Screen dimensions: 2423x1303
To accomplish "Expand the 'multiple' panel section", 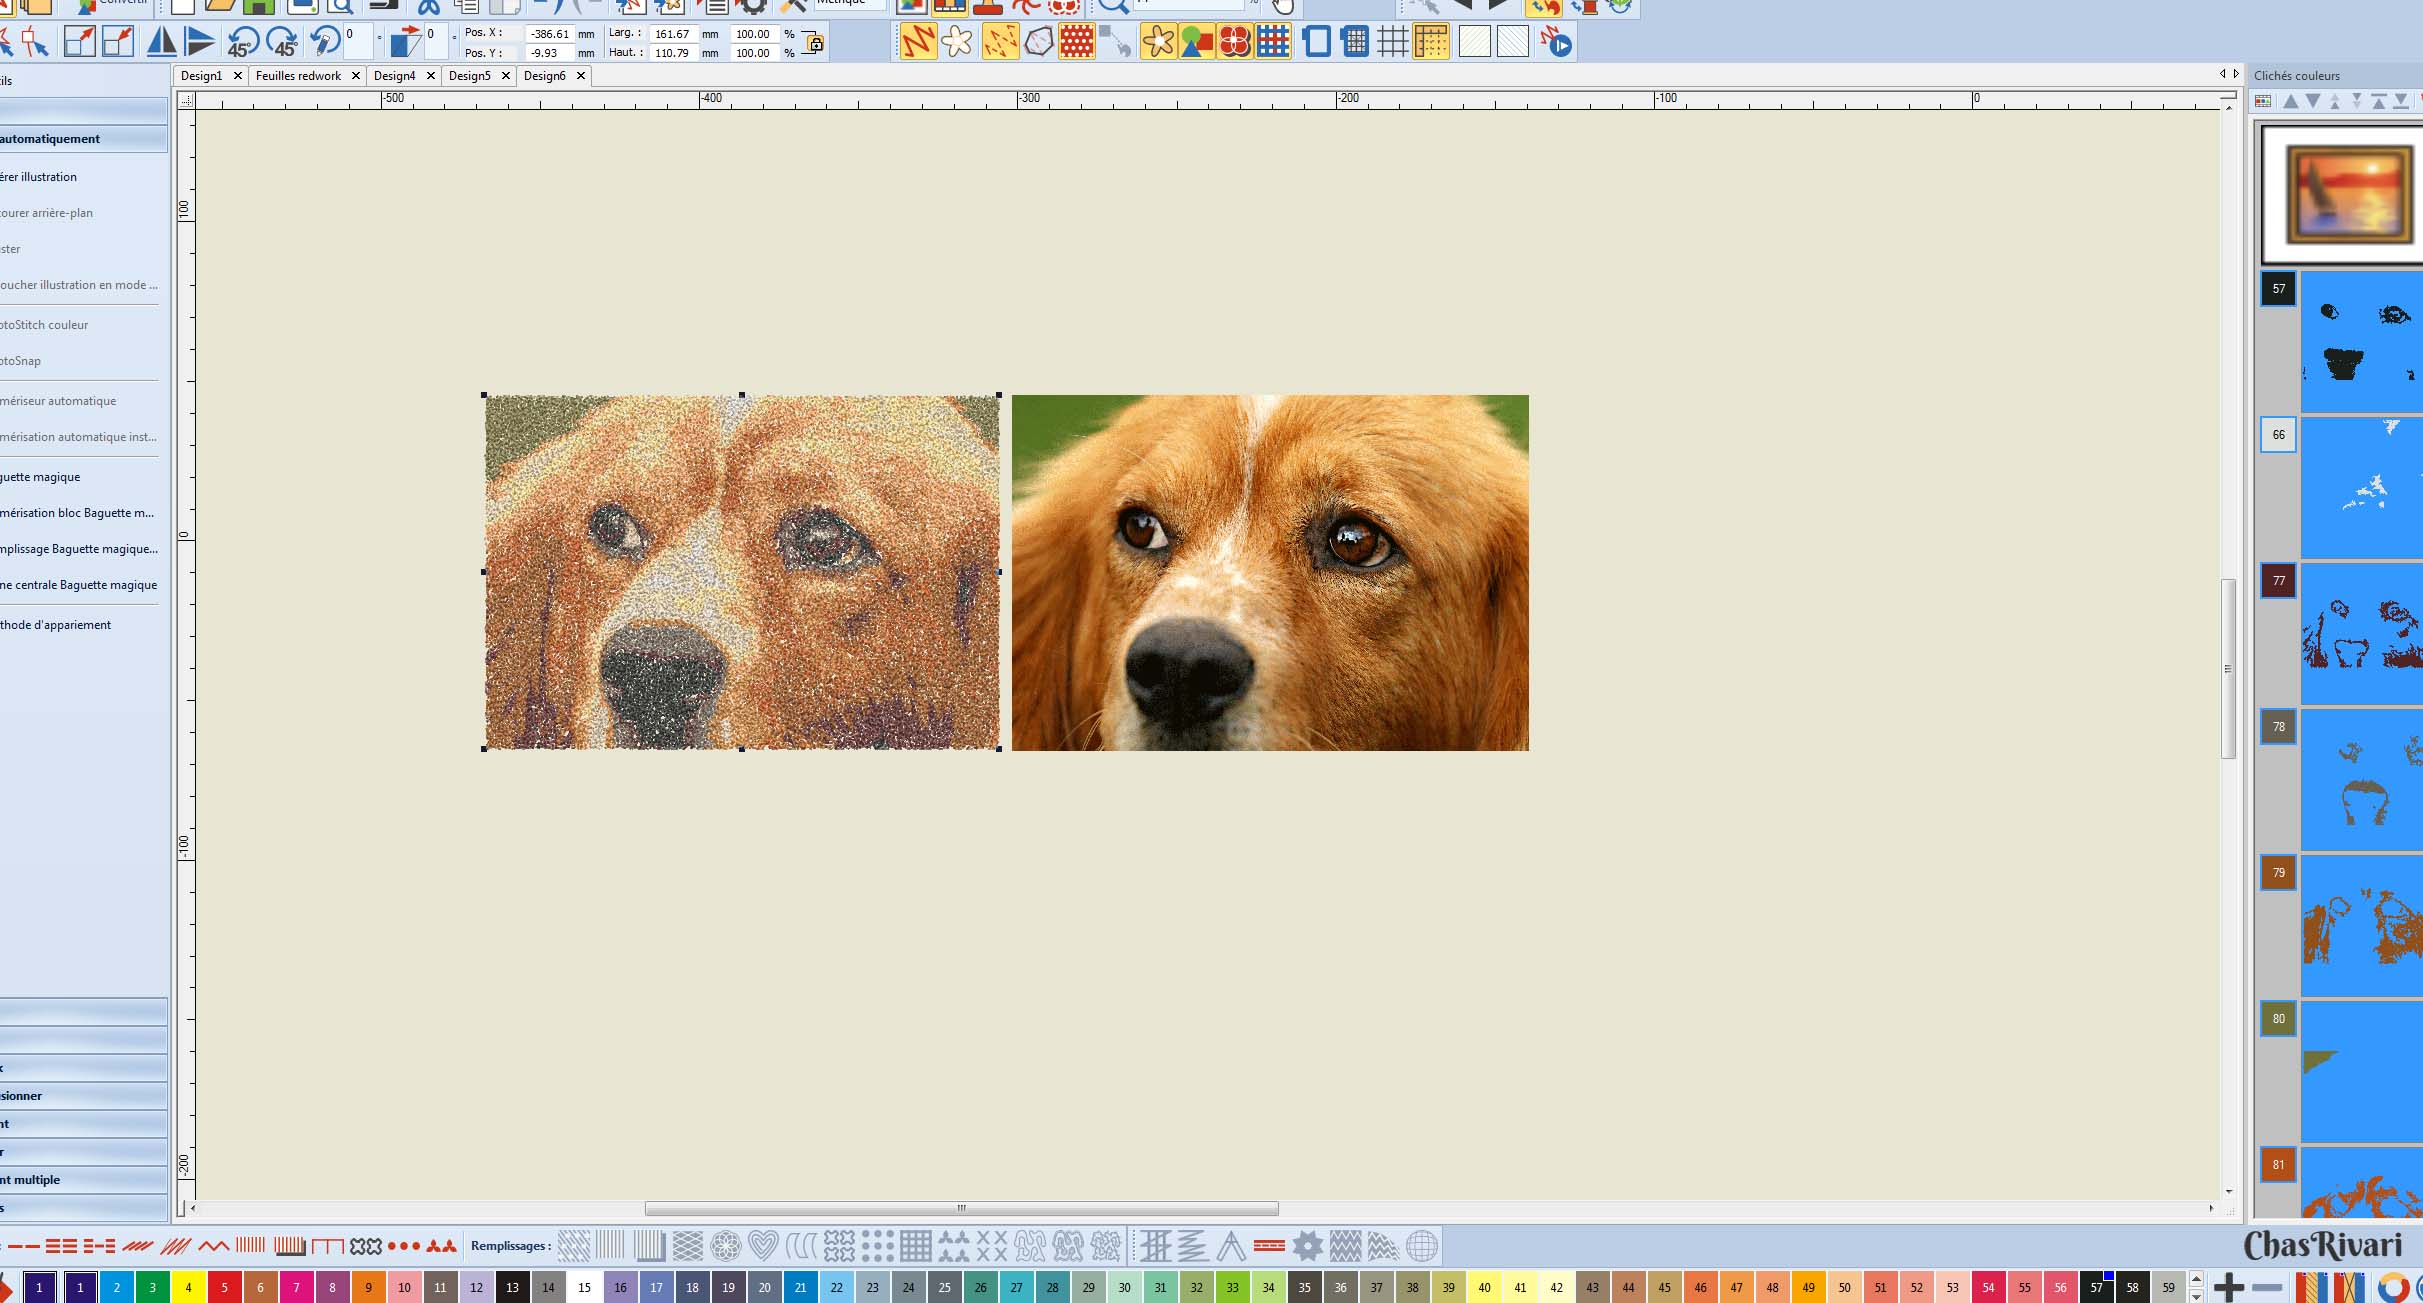I will click(x=83, y=1180).
